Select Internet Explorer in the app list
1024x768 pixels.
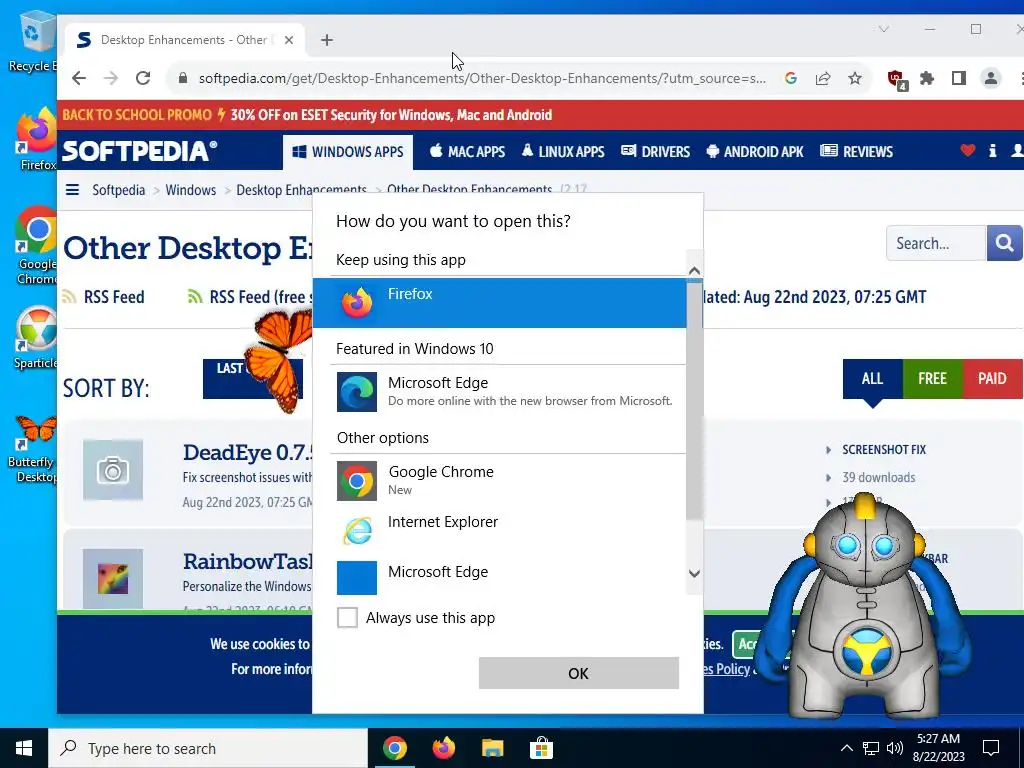(499, 529)
